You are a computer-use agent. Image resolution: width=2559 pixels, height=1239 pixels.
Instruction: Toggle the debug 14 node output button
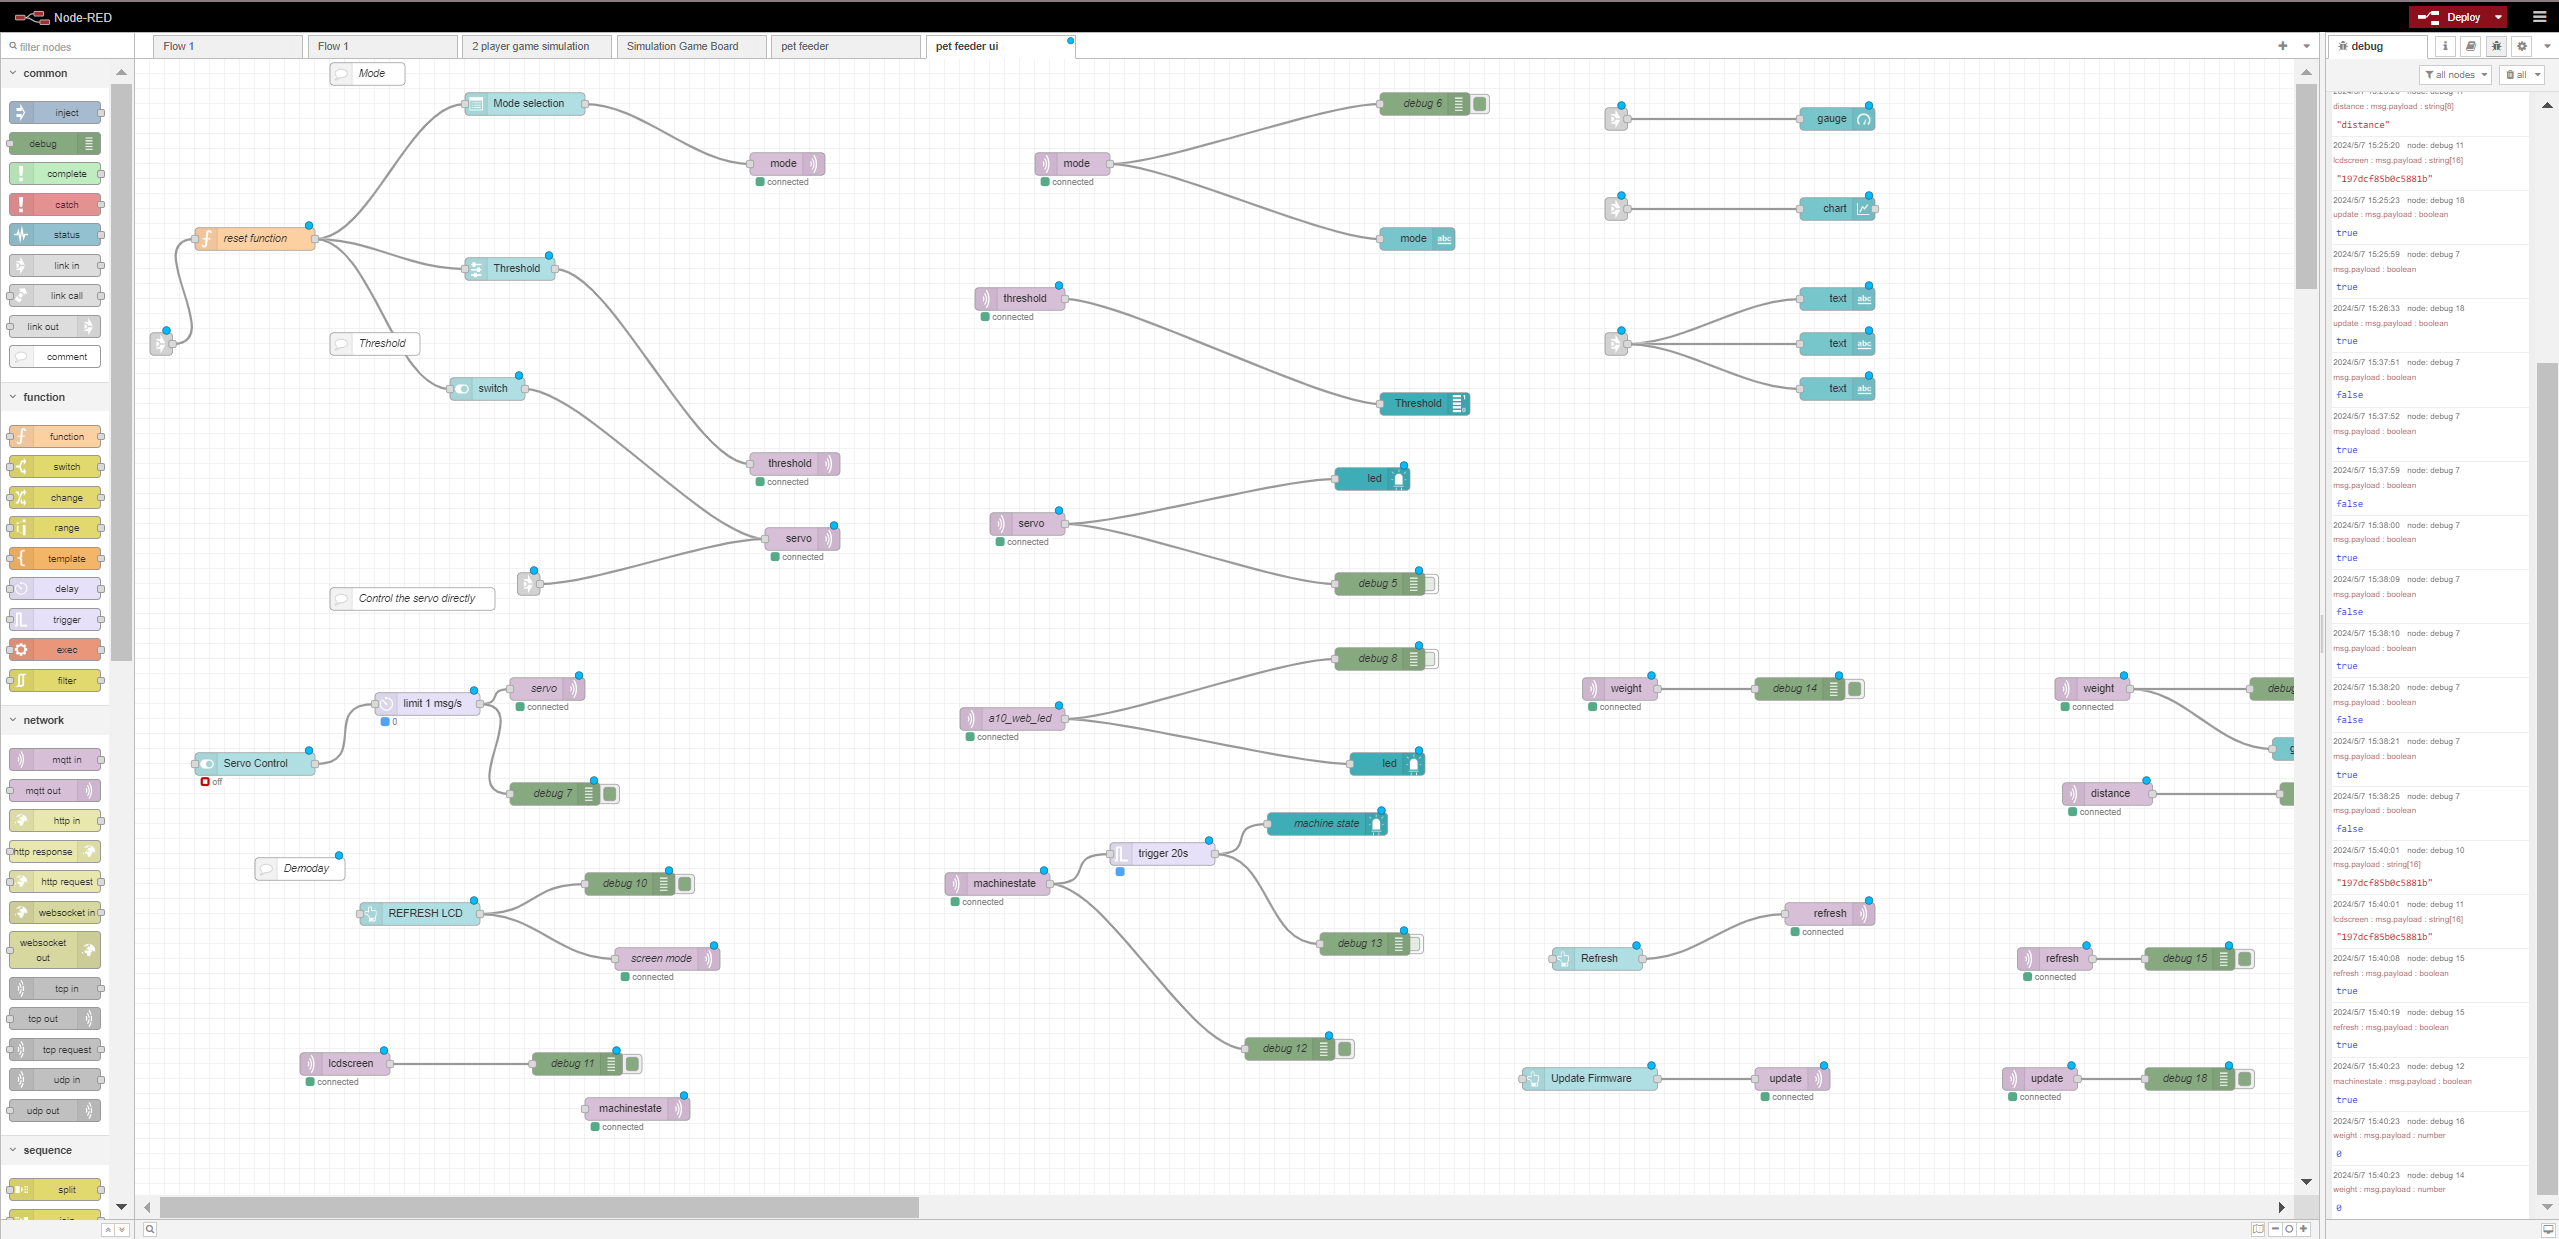pos(1855,689)
